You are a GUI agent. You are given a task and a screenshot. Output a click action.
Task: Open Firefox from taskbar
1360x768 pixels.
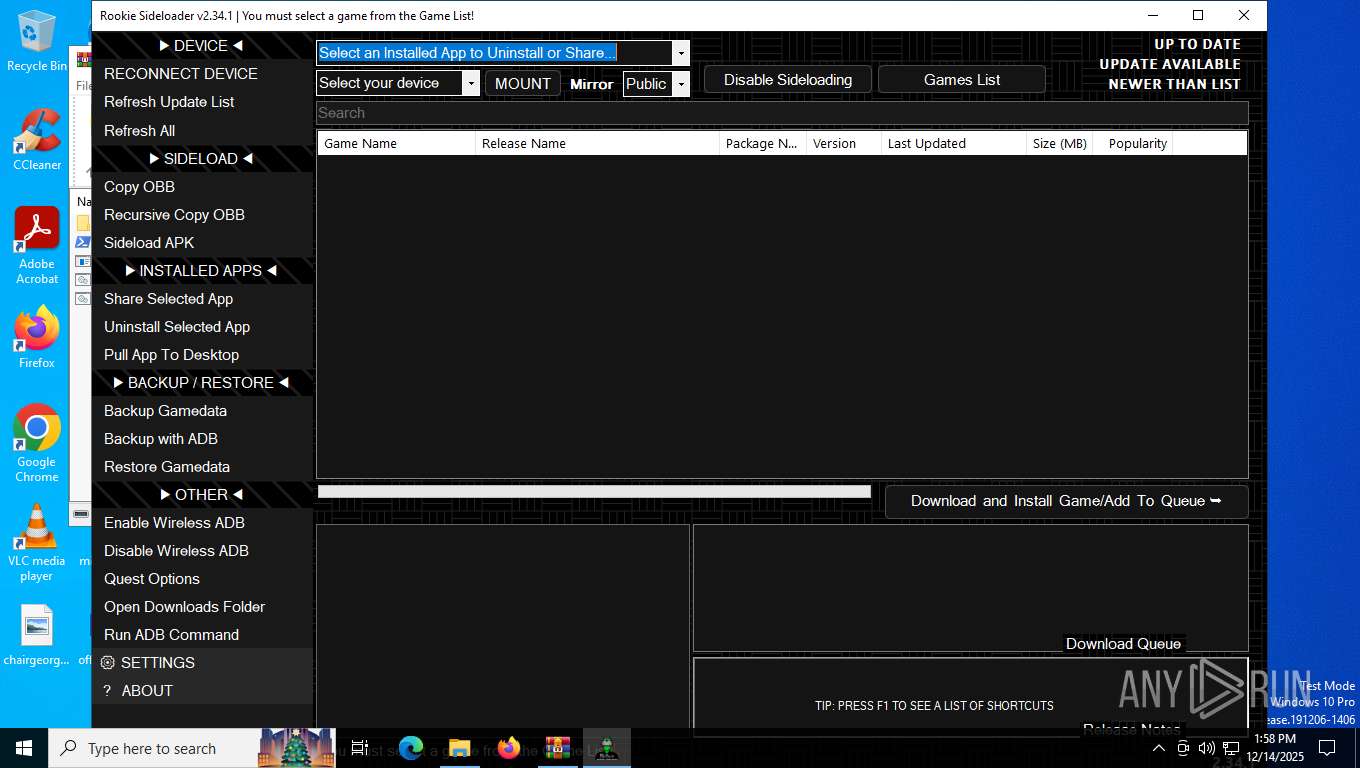[508, 748]
